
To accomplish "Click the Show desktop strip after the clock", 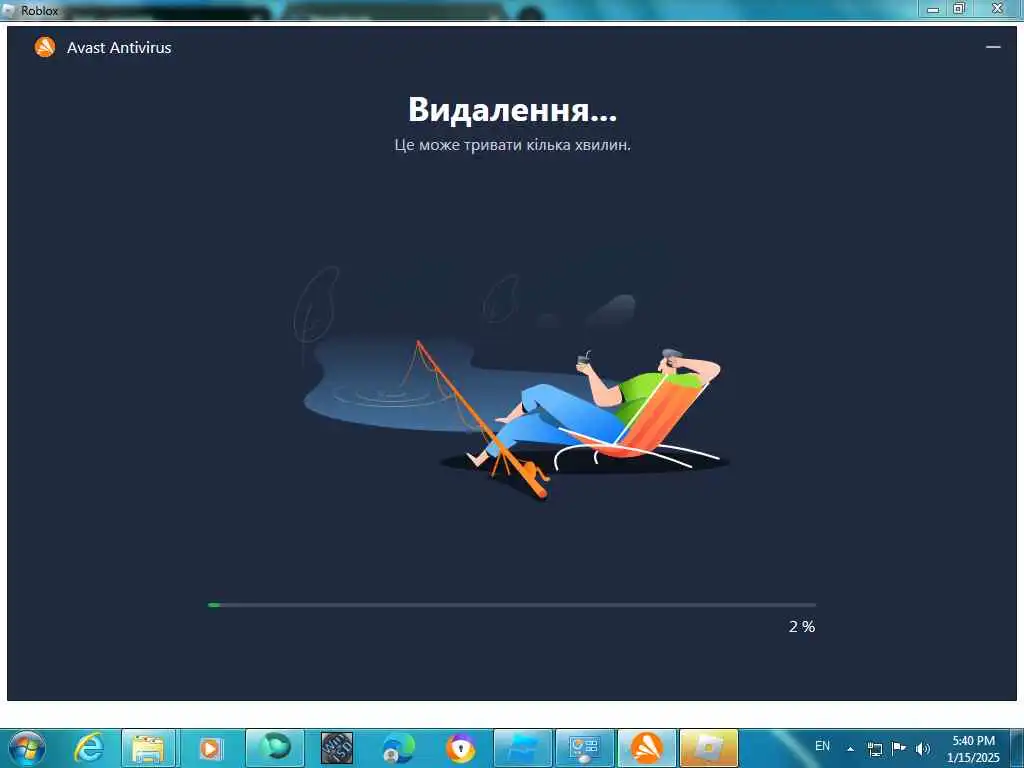I will click(1016, 748).
